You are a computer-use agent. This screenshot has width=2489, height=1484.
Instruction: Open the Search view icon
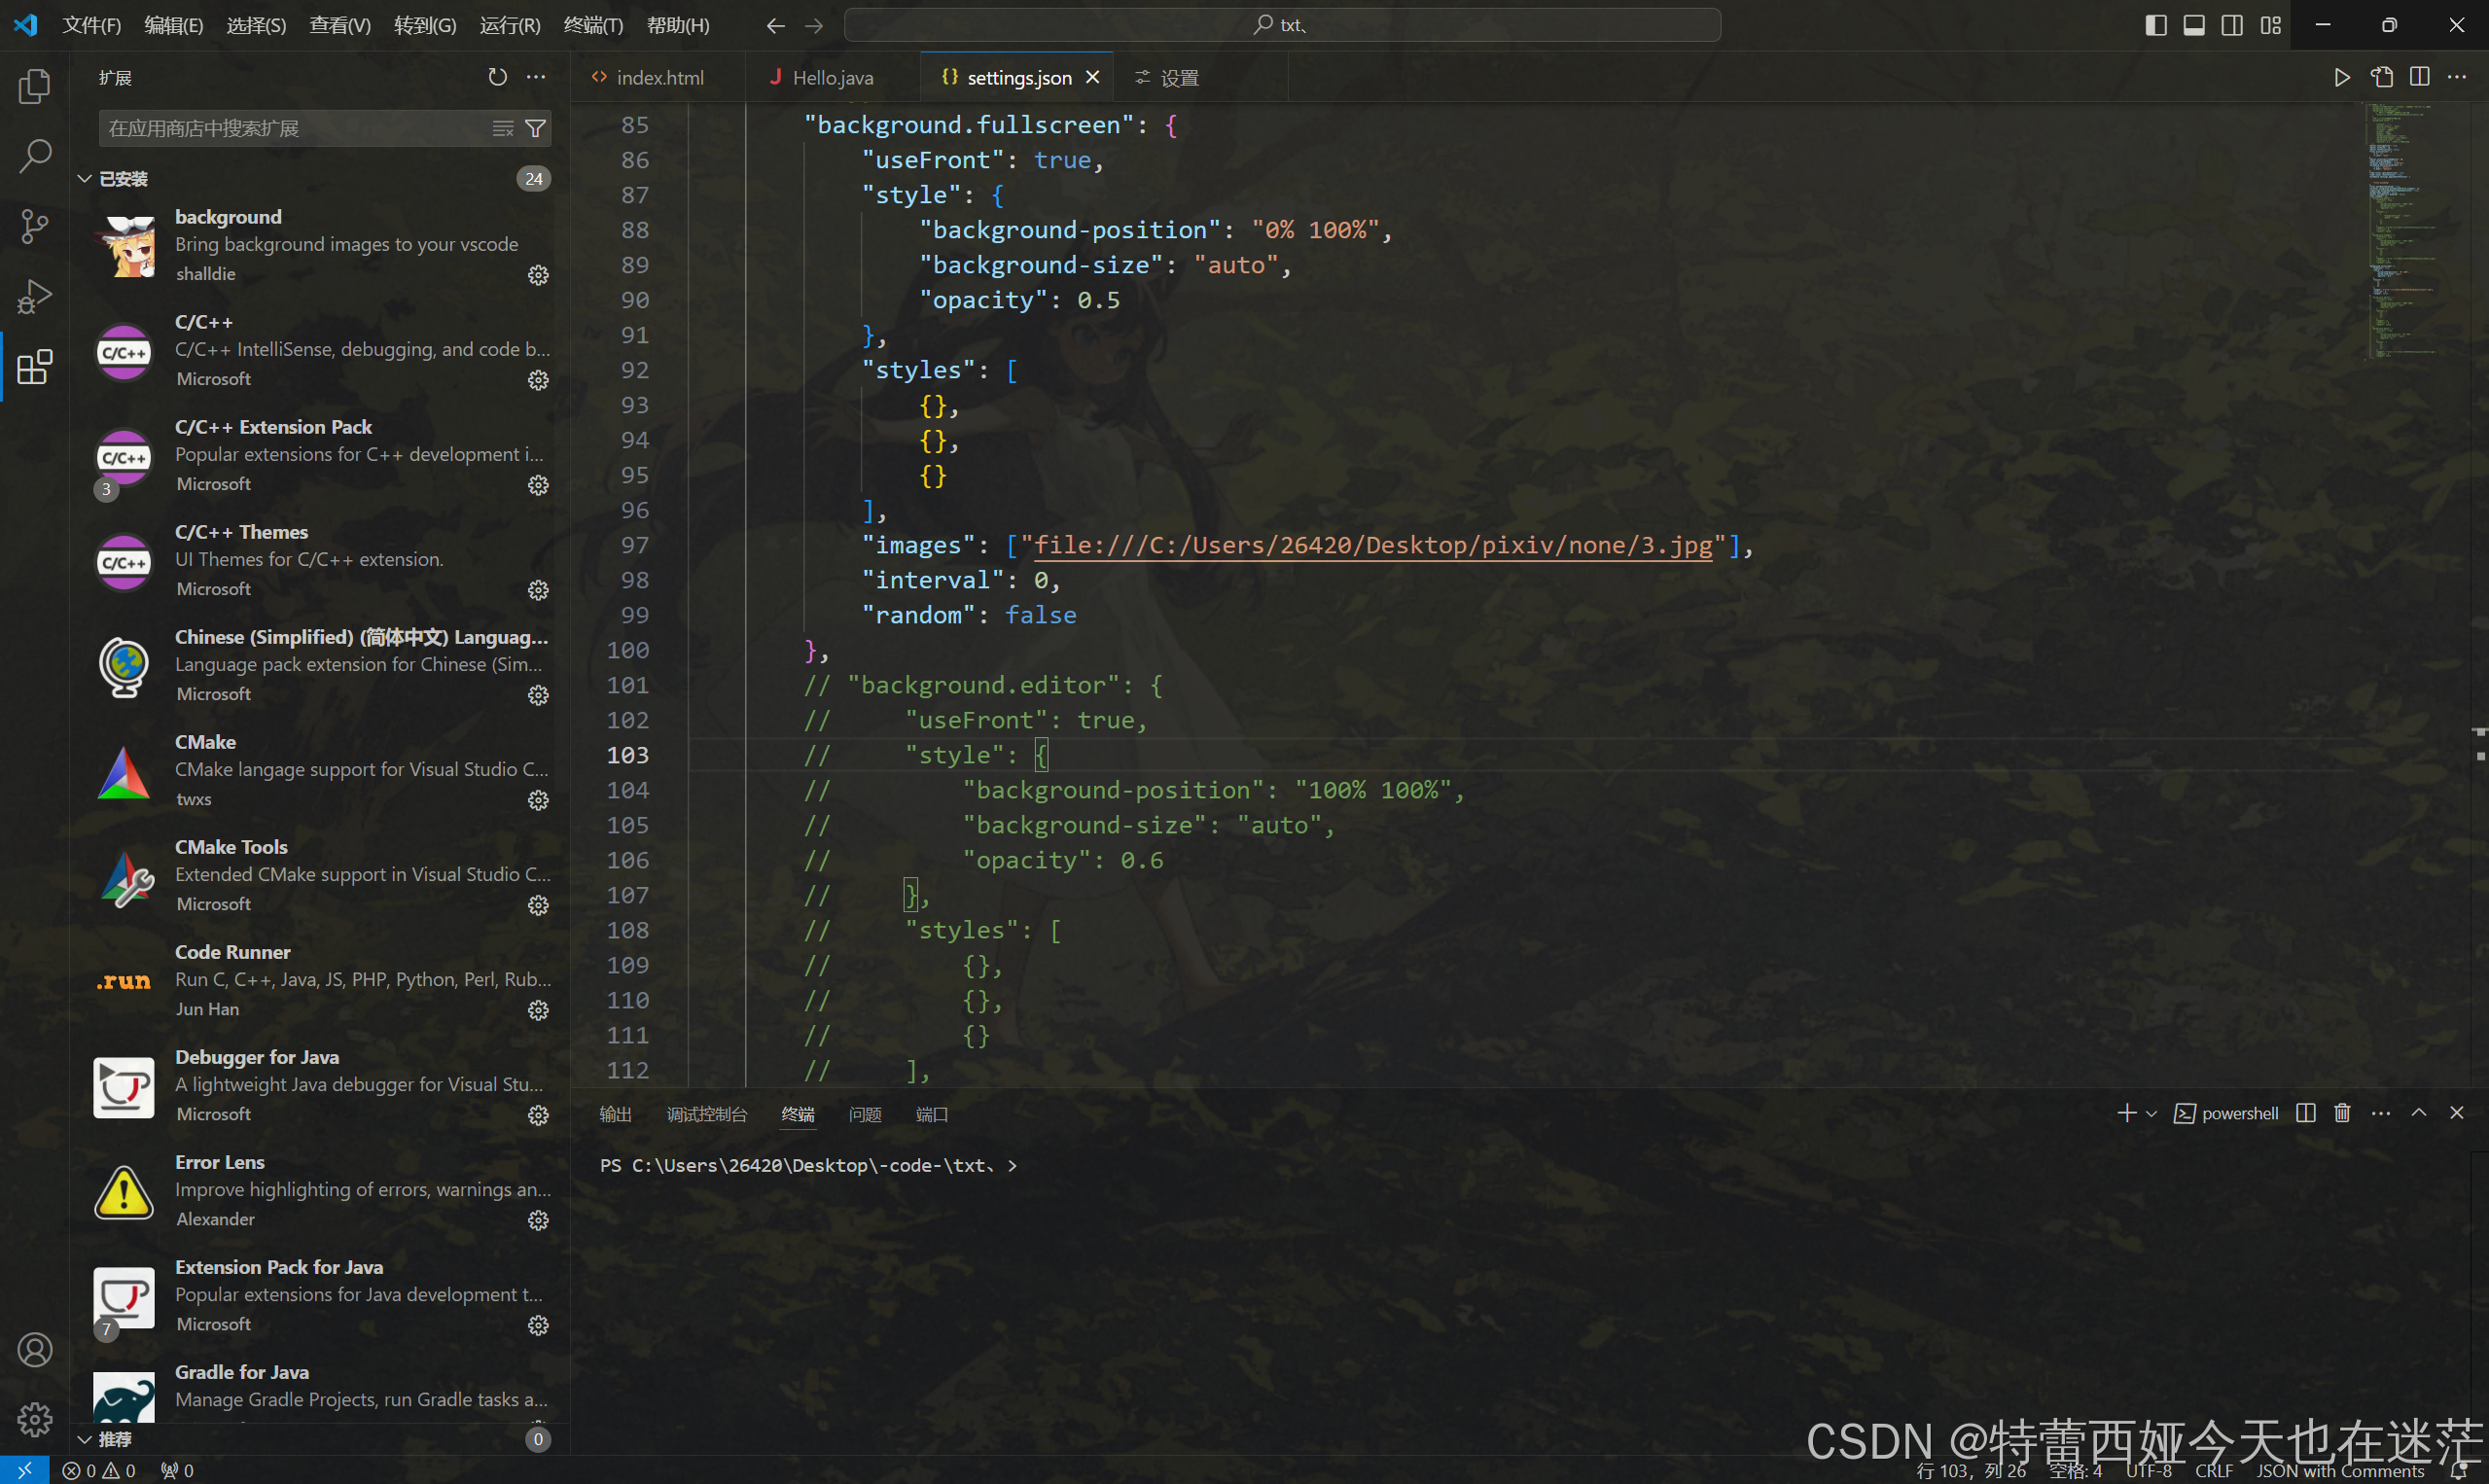[x=35, y=156]
